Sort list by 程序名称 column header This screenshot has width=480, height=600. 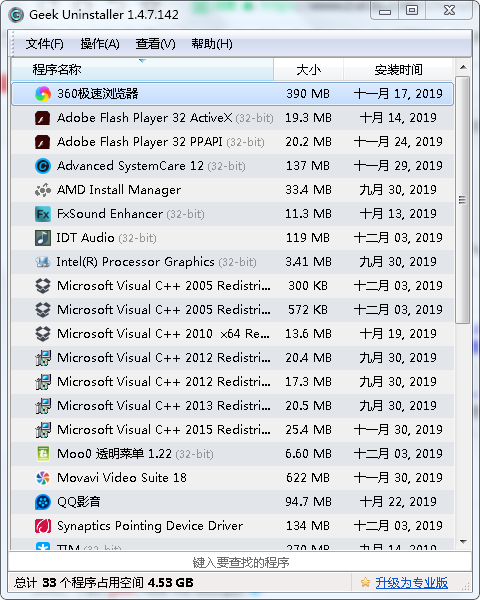click(142, 70)
